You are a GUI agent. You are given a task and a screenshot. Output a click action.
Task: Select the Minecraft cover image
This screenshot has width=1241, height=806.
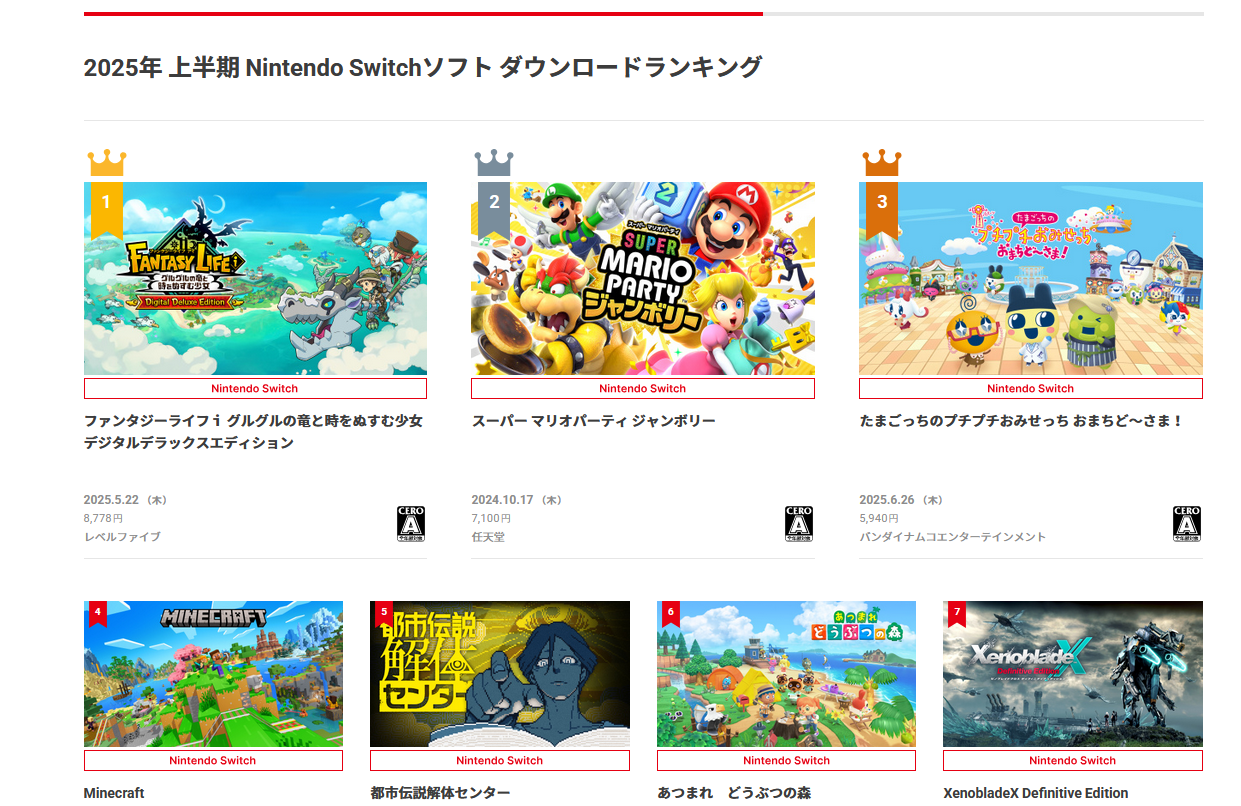(213, 674)
